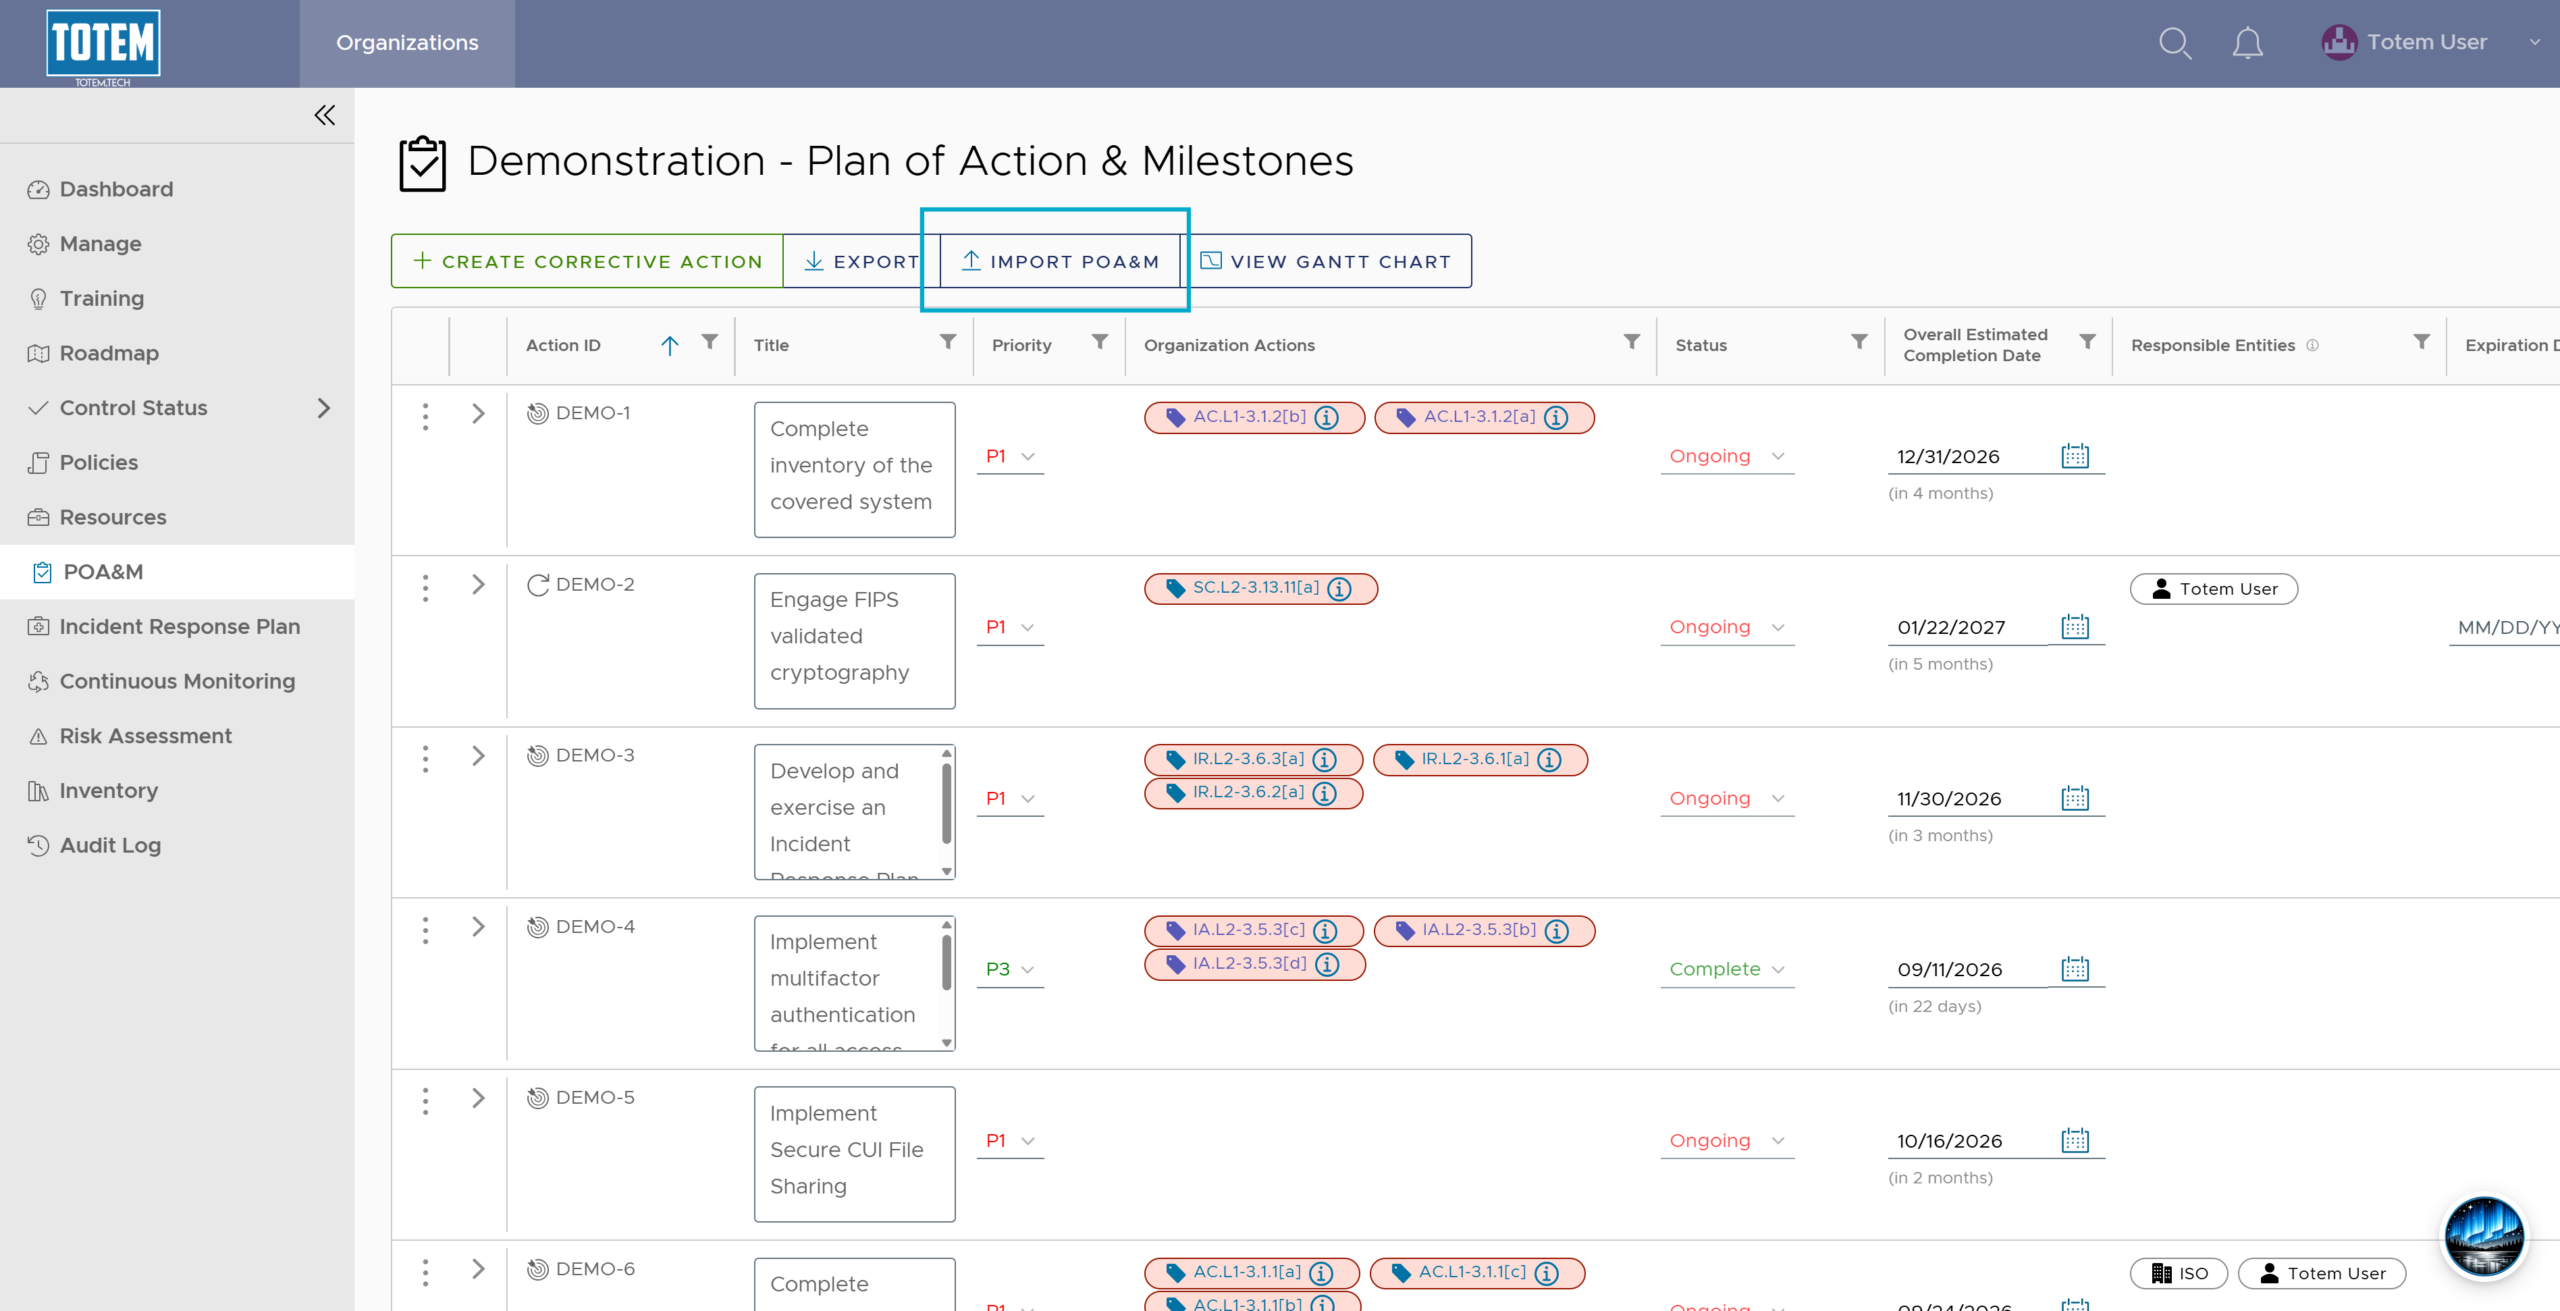Open row menu for DEMO-3

coord(425,759)
